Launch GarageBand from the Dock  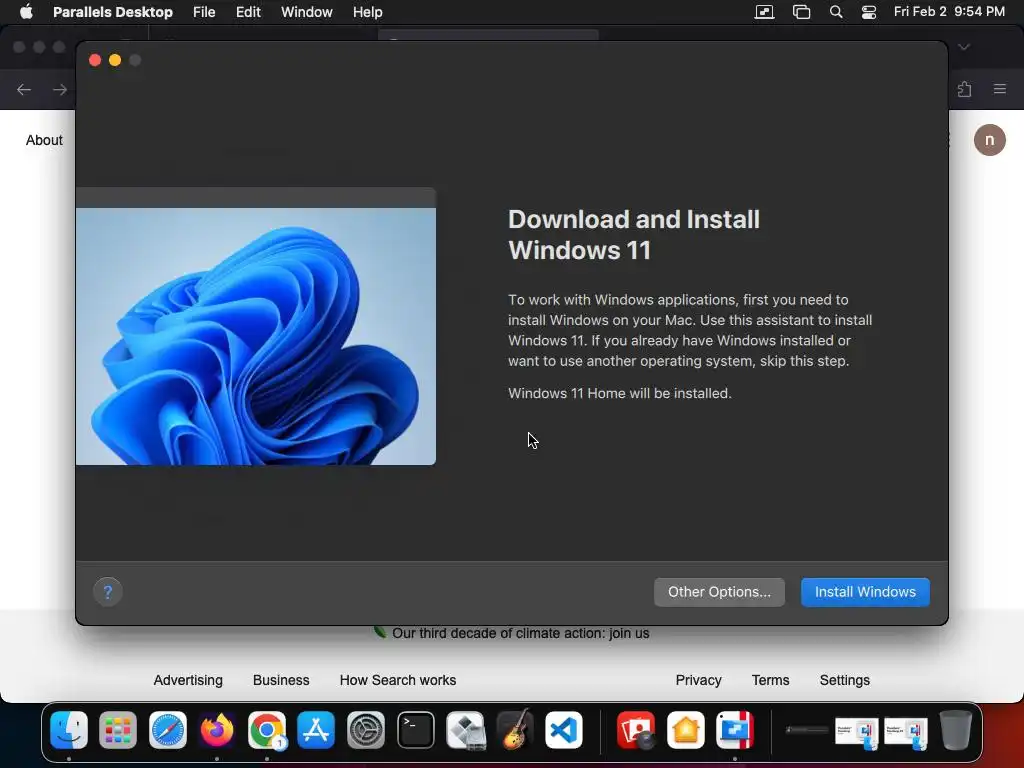click(515, 729)
